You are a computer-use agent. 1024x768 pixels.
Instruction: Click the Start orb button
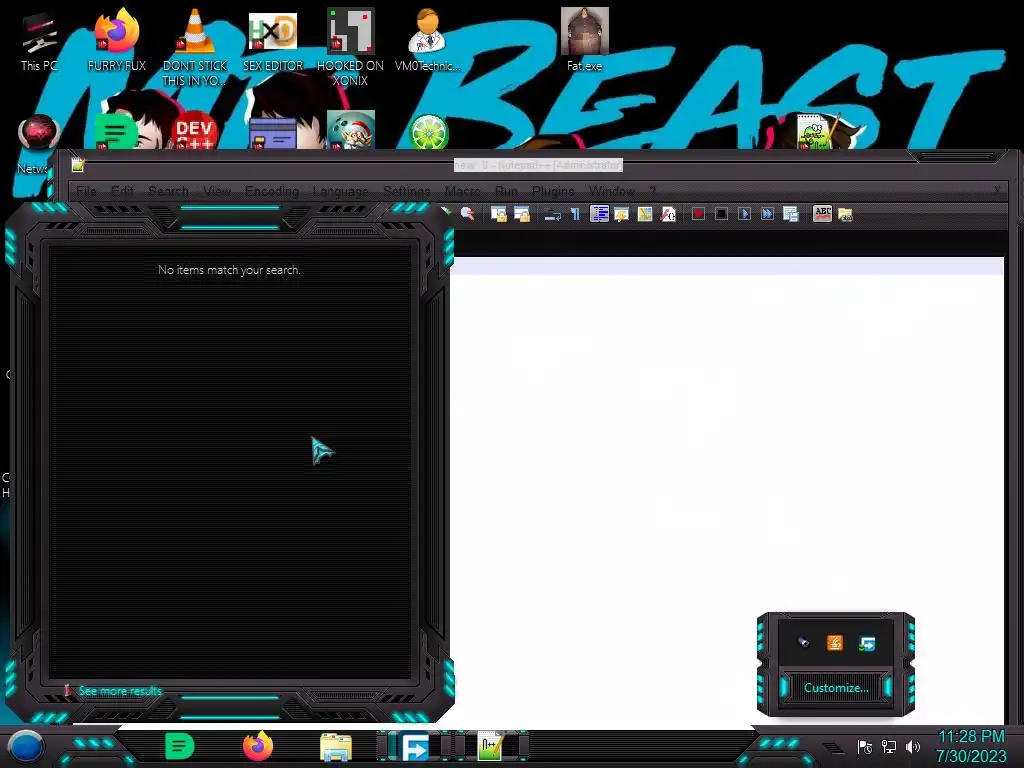point(26,748)
